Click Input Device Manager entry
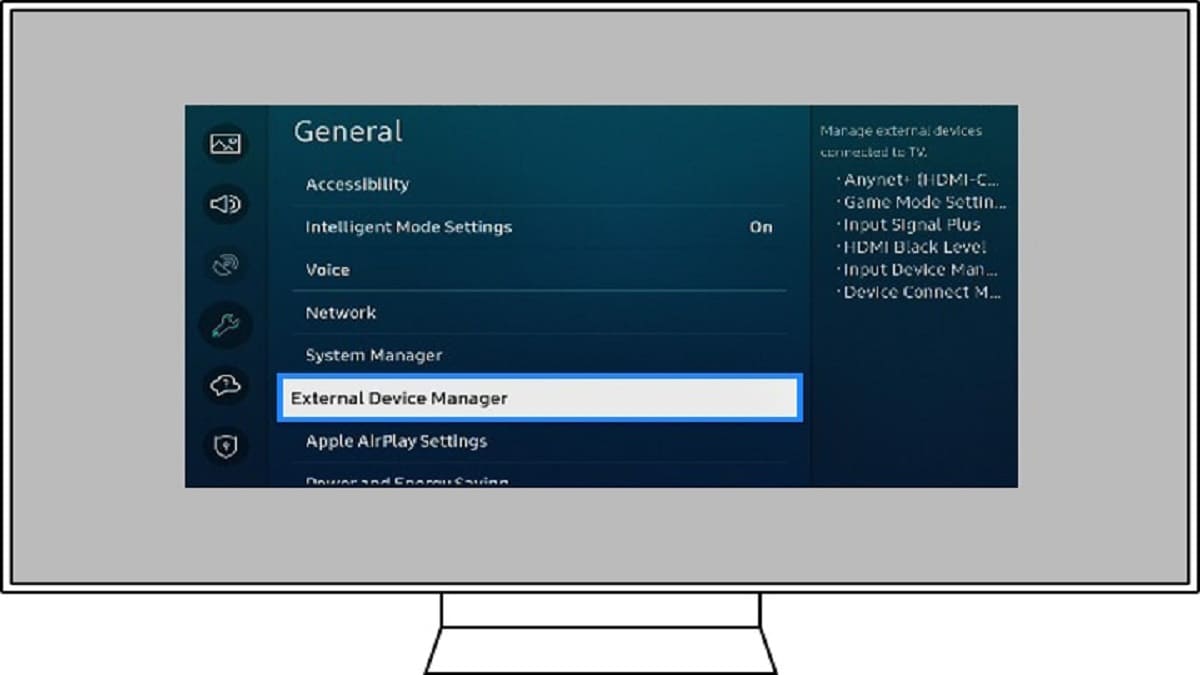Viewport: 1200px width, 675px height. 920,270
